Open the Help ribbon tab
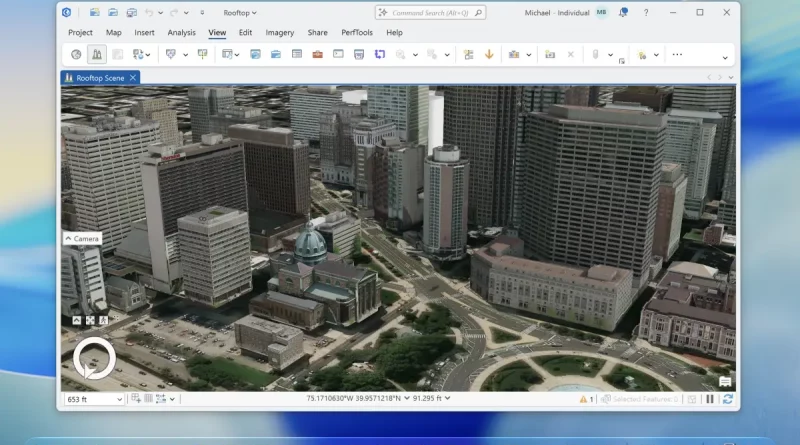 tap(394, 33)
